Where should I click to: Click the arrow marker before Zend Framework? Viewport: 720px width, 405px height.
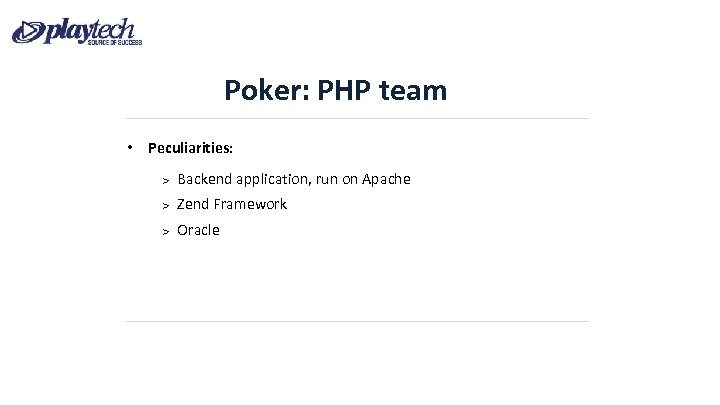pos(165,205)
